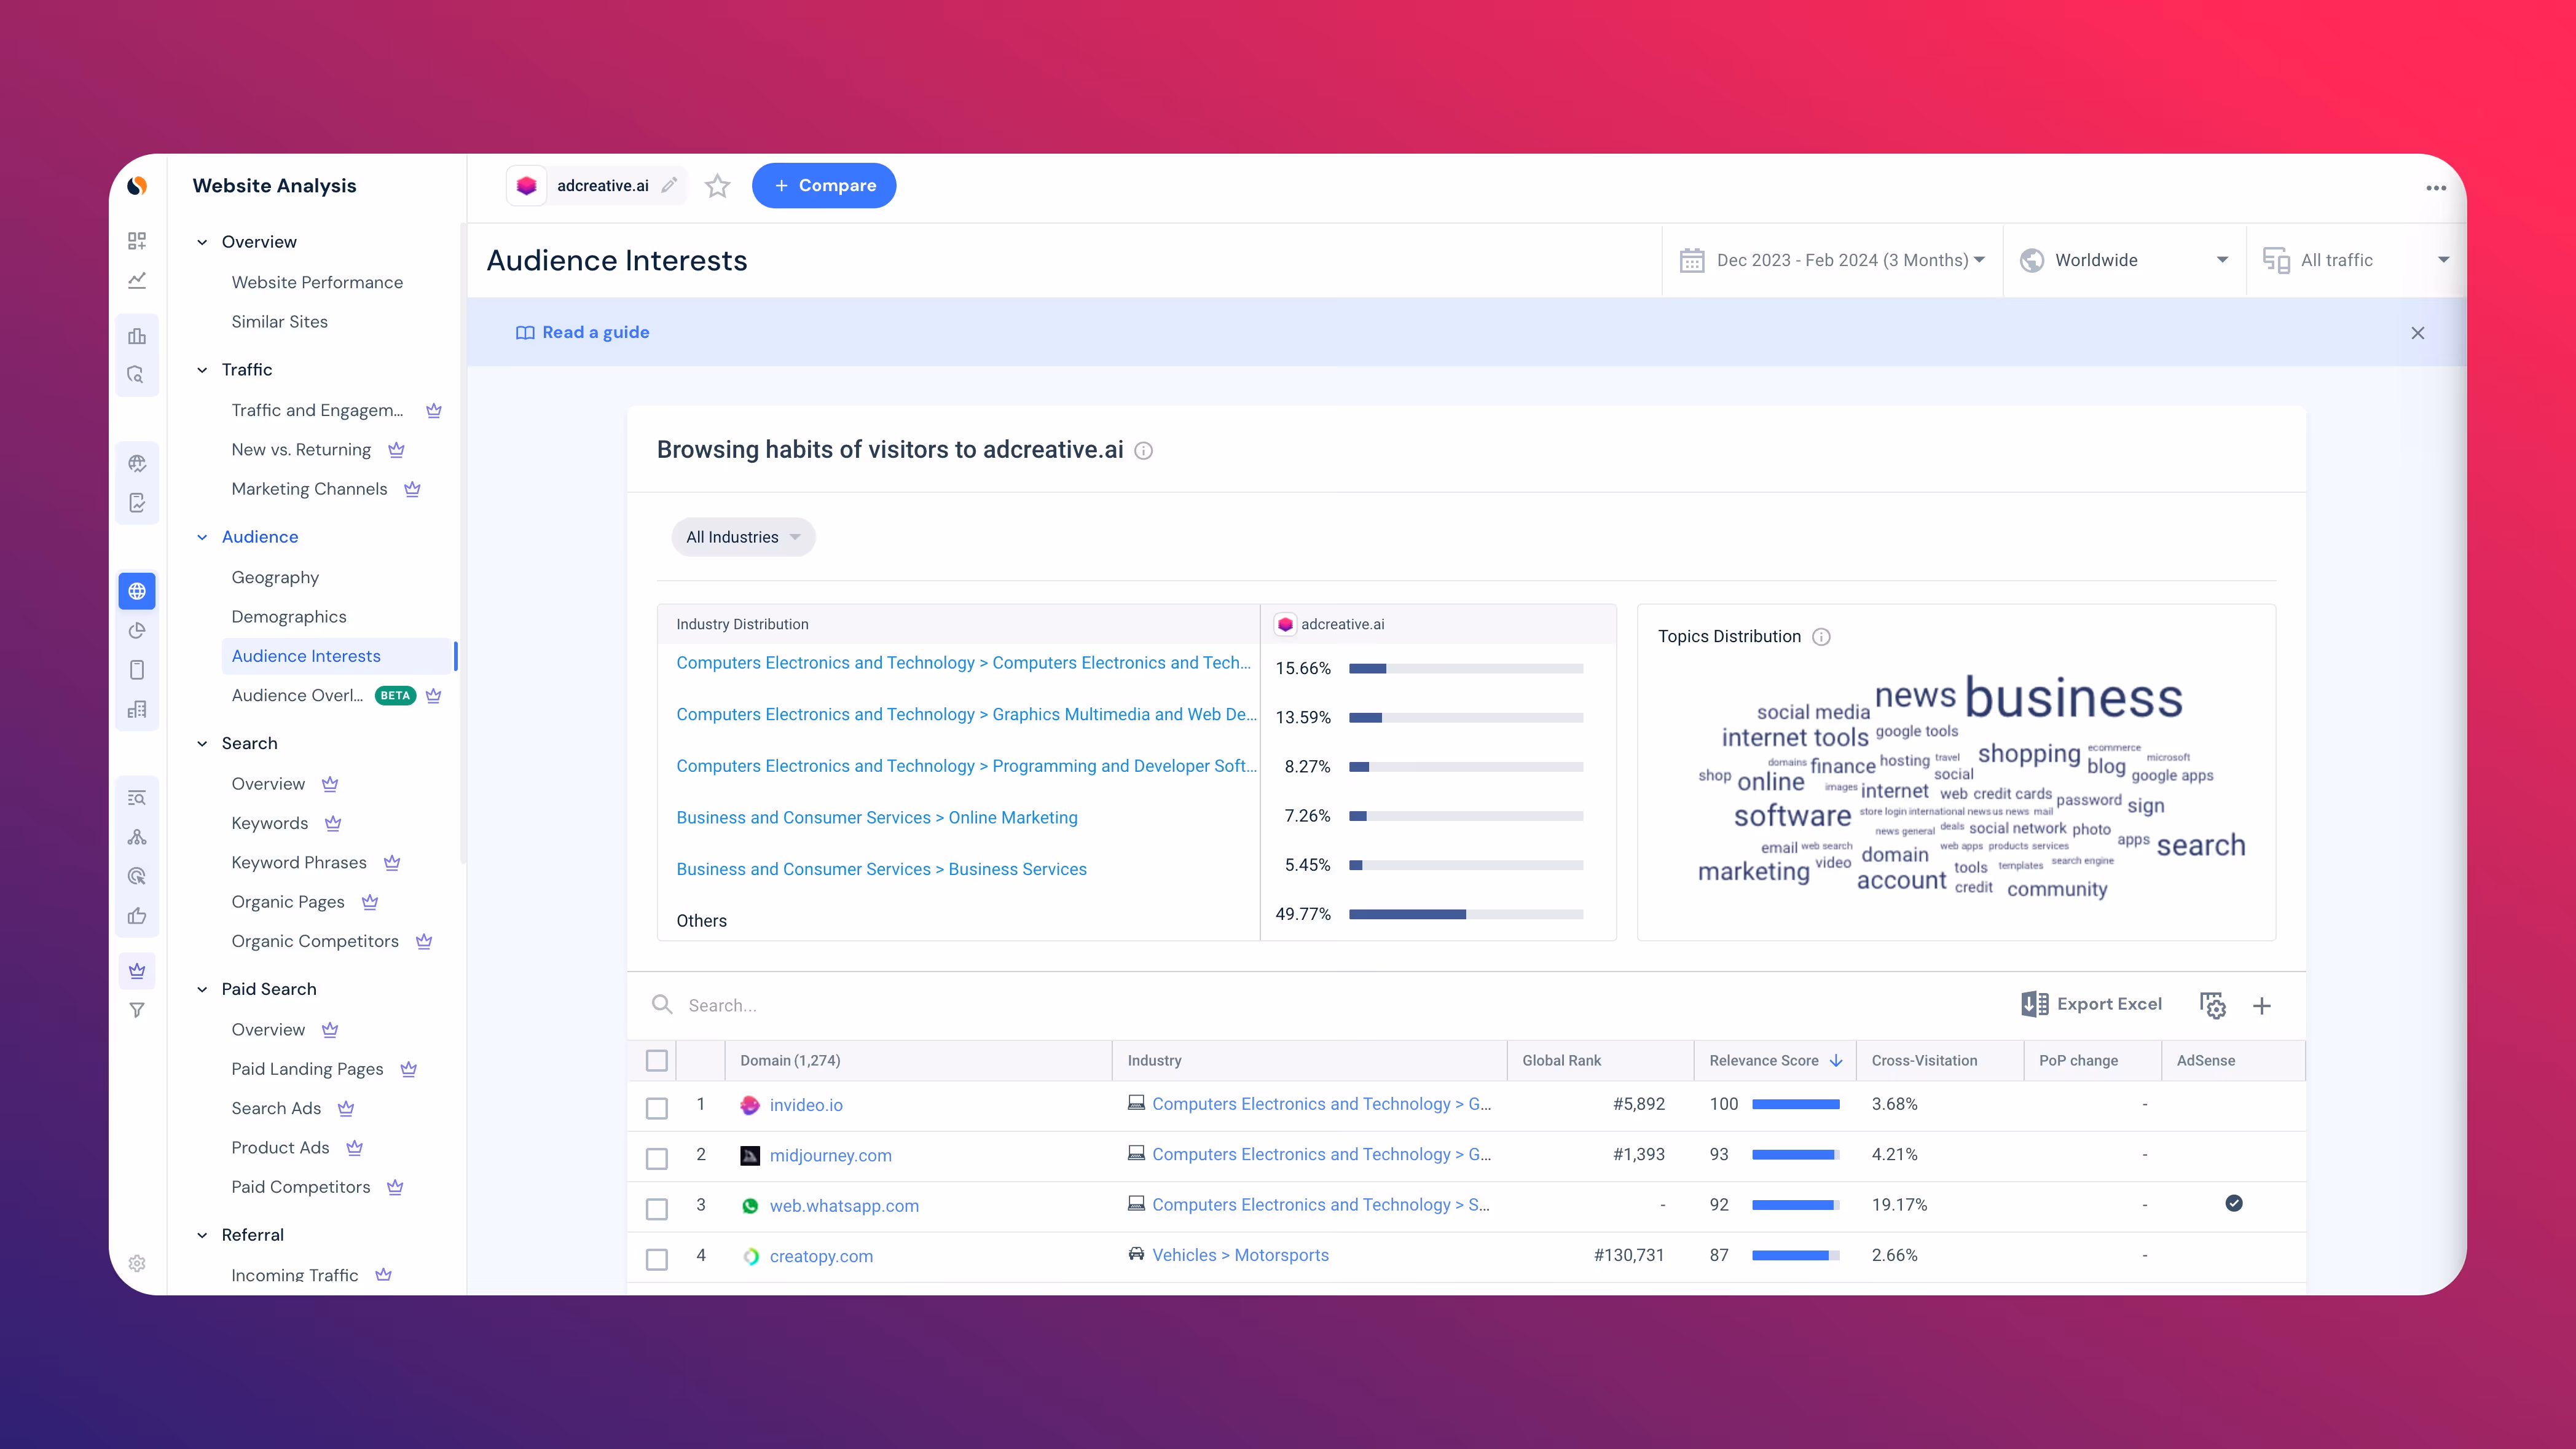Open the add-apps grid icon in rail
This screenshot has width=2576, height=1449.
tap(137, 241)
